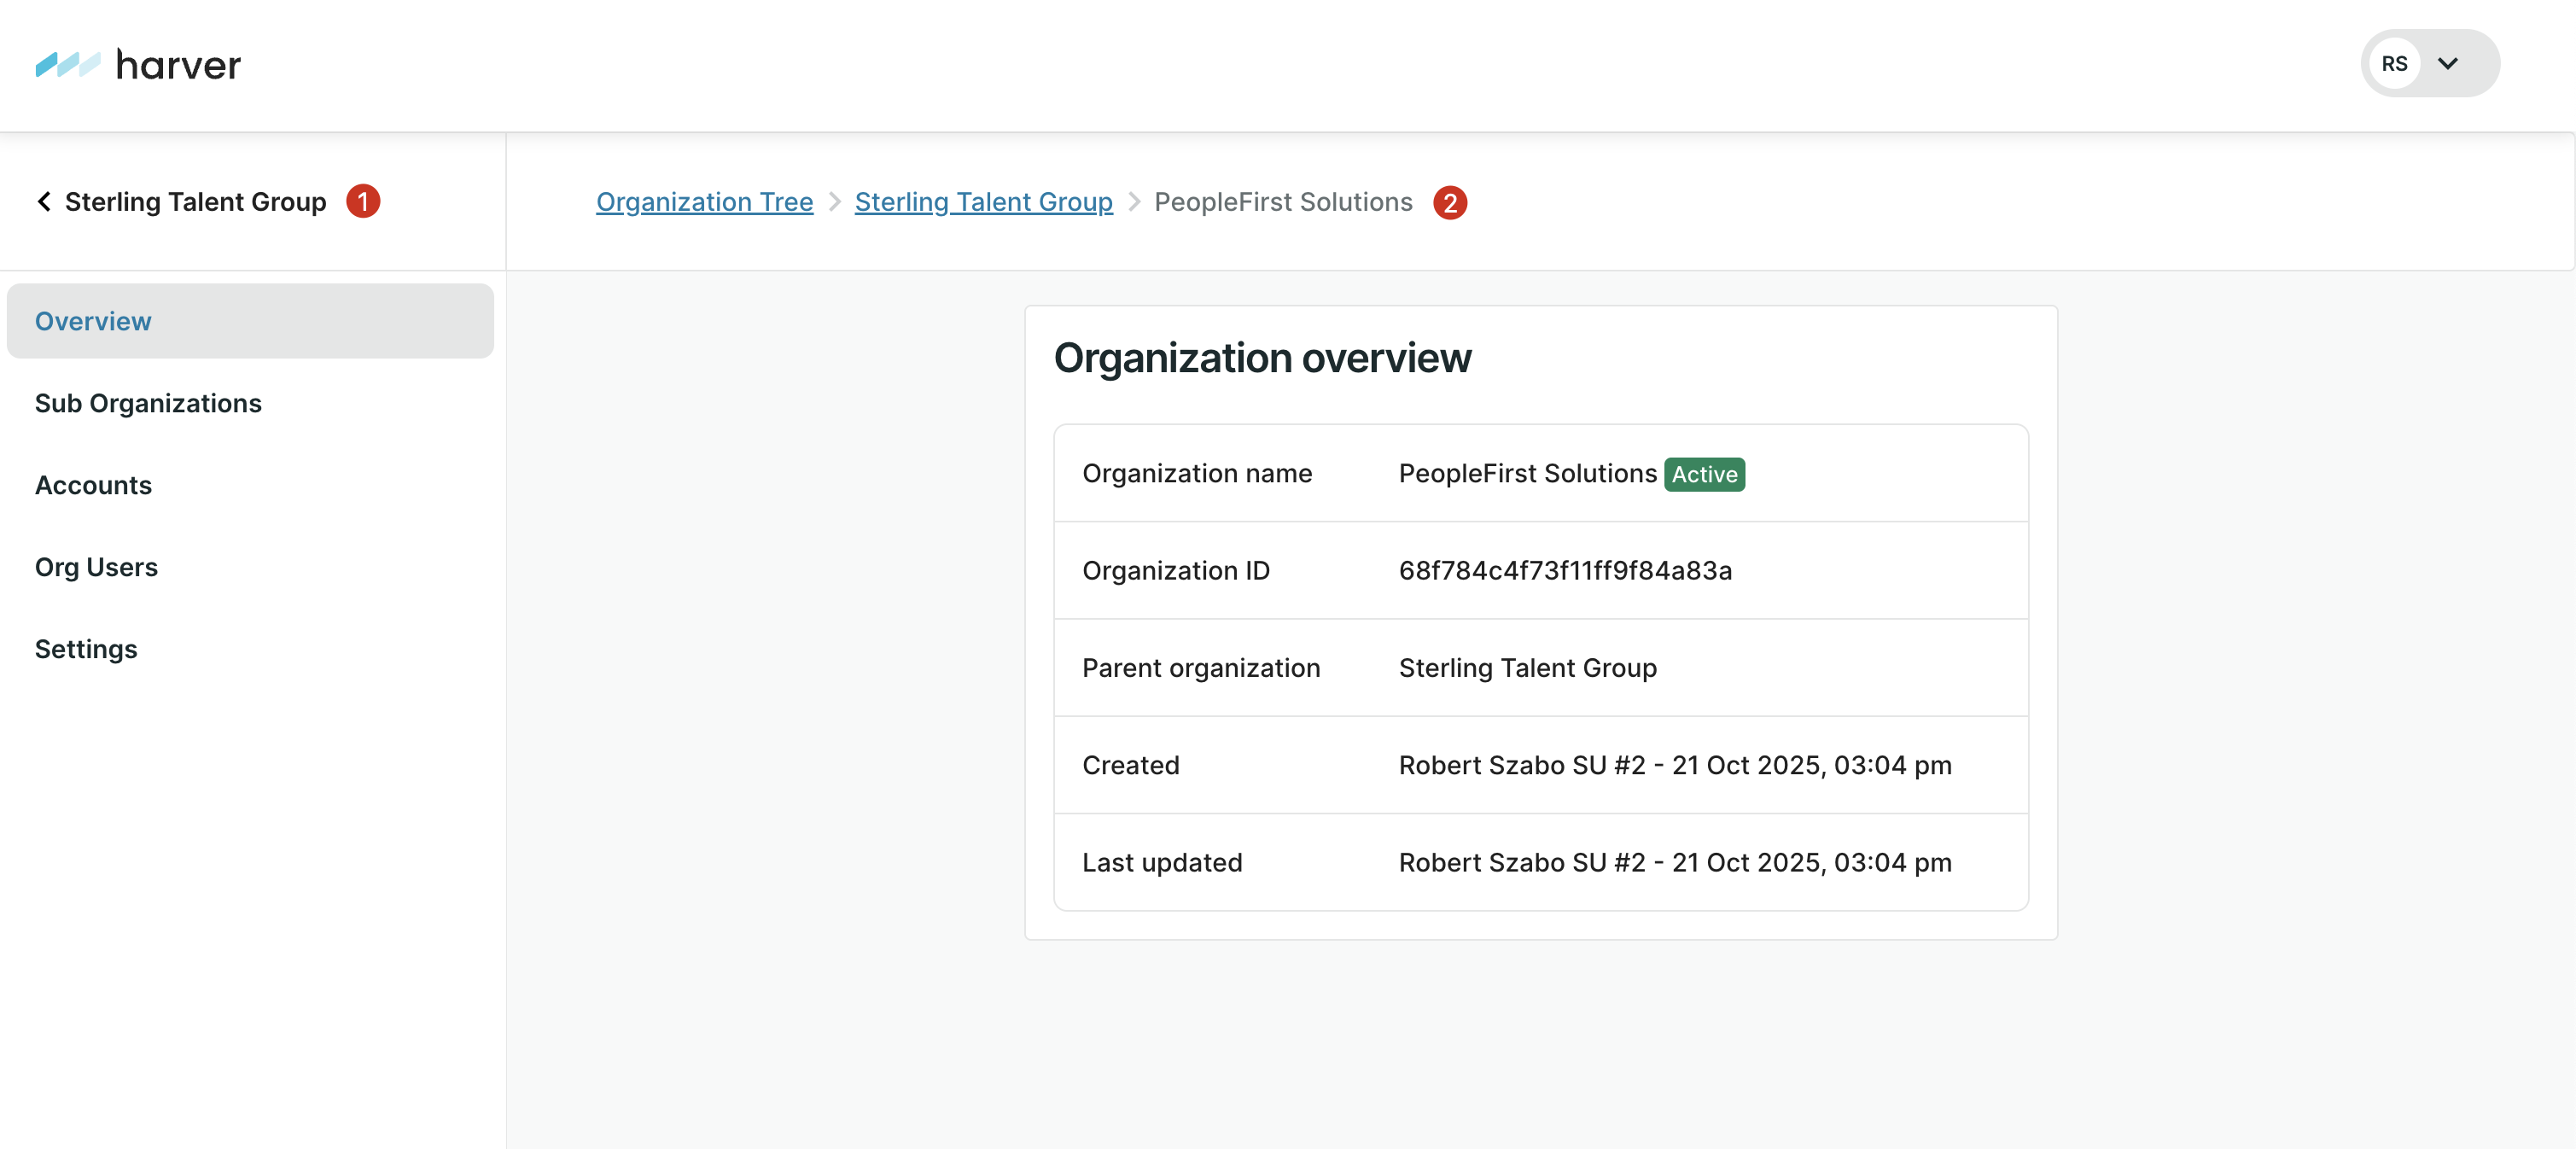Click first breadcrumb separator chevron
This screenshot has width=2576, height=1149.
(x=834, y=202)
